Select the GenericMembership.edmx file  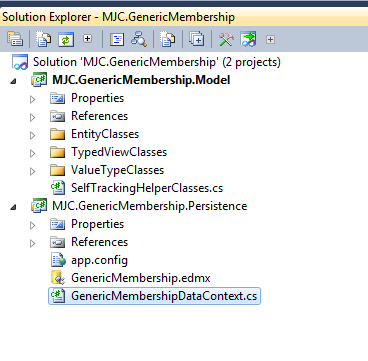(x=140, y=278)
